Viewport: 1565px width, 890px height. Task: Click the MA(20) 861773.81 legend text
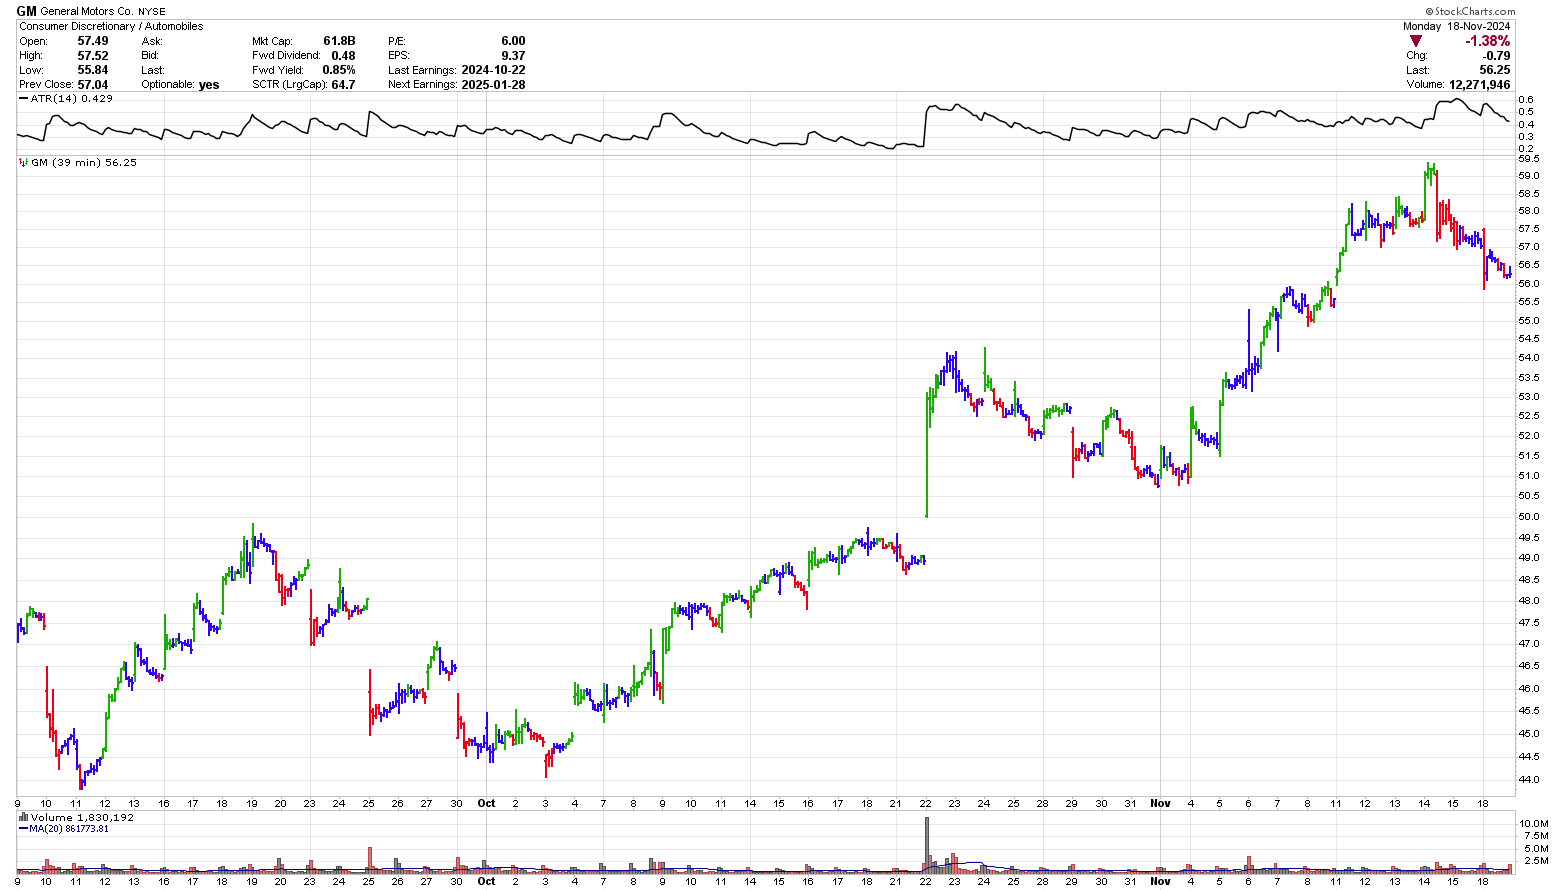69,829
